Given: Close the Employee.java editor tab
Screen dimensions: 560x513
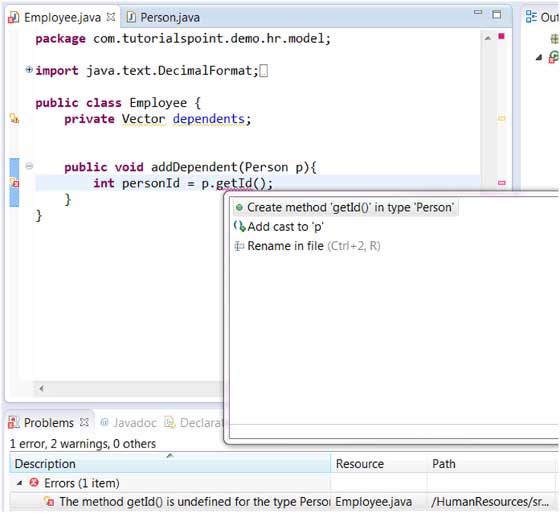Looking at the screenshot, I should click(111, 17).
